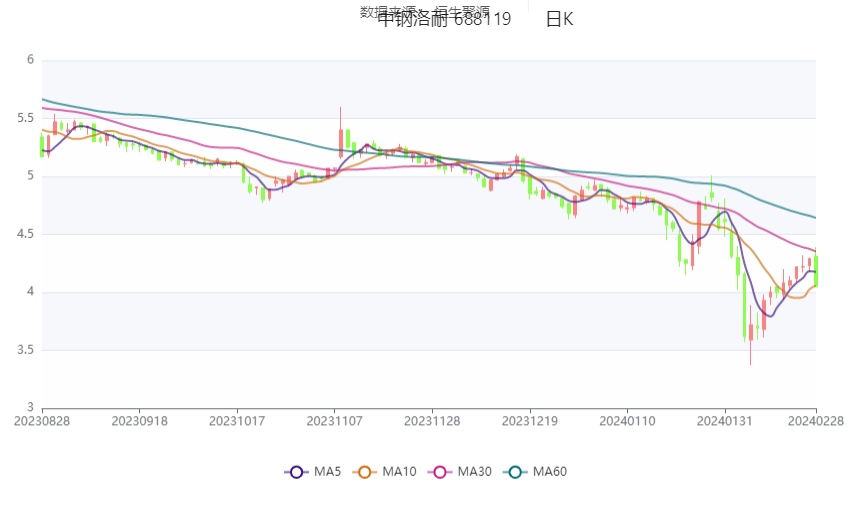Click the 3 price axis label

pyautogui.click(x=30, y=407)
